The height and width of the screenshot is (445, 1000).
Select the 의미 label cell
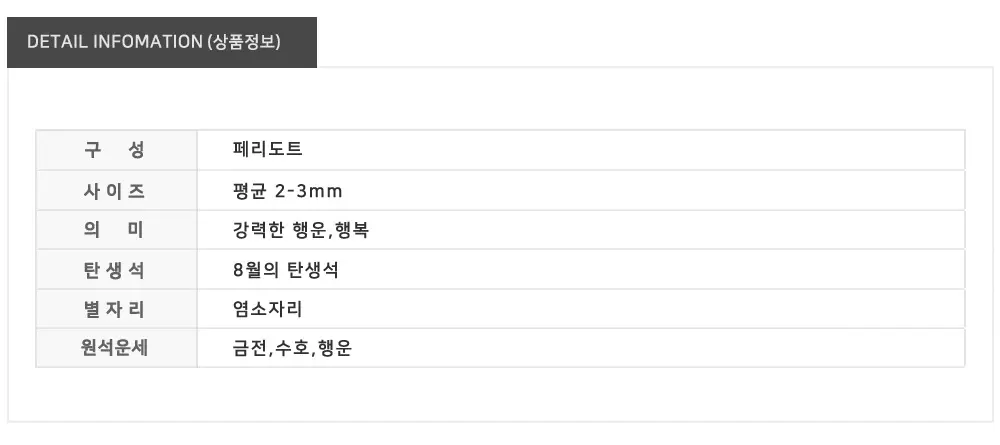pos(116,230)
